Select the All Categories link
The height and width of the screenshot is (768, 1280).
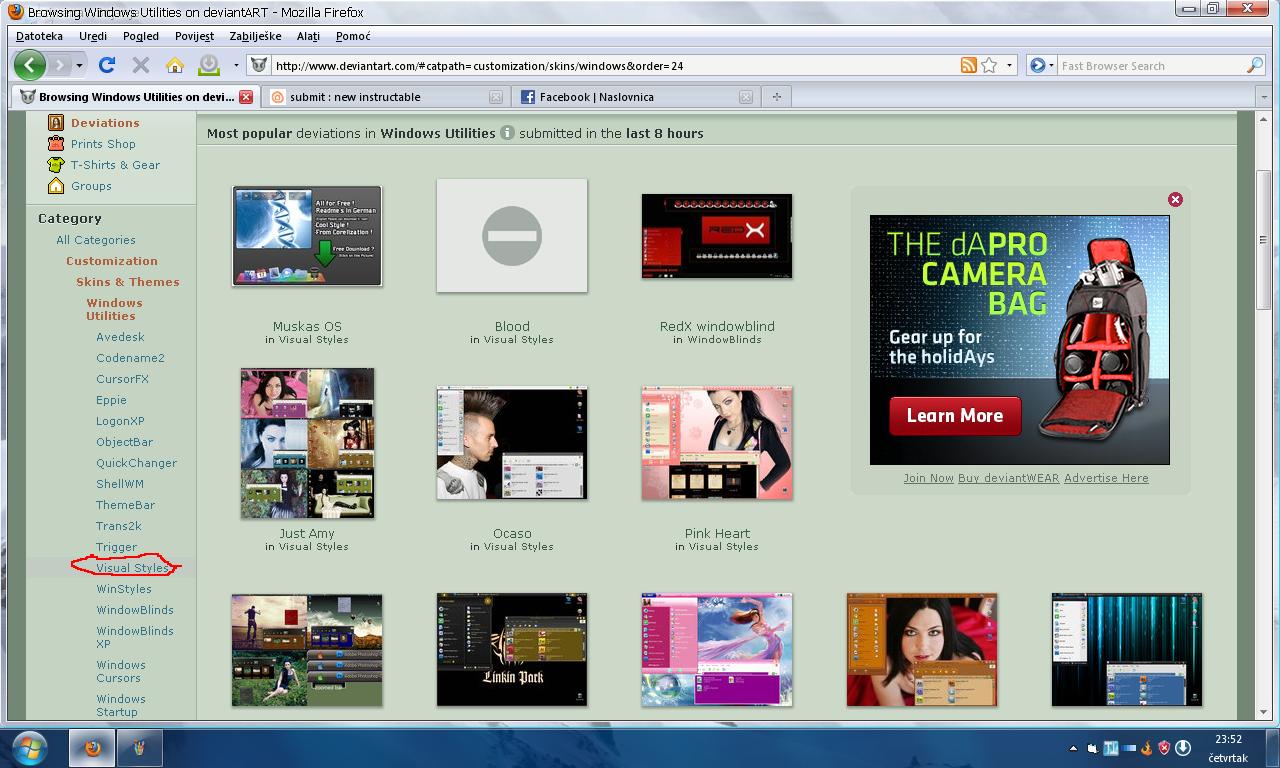click(x=96, y=240)
